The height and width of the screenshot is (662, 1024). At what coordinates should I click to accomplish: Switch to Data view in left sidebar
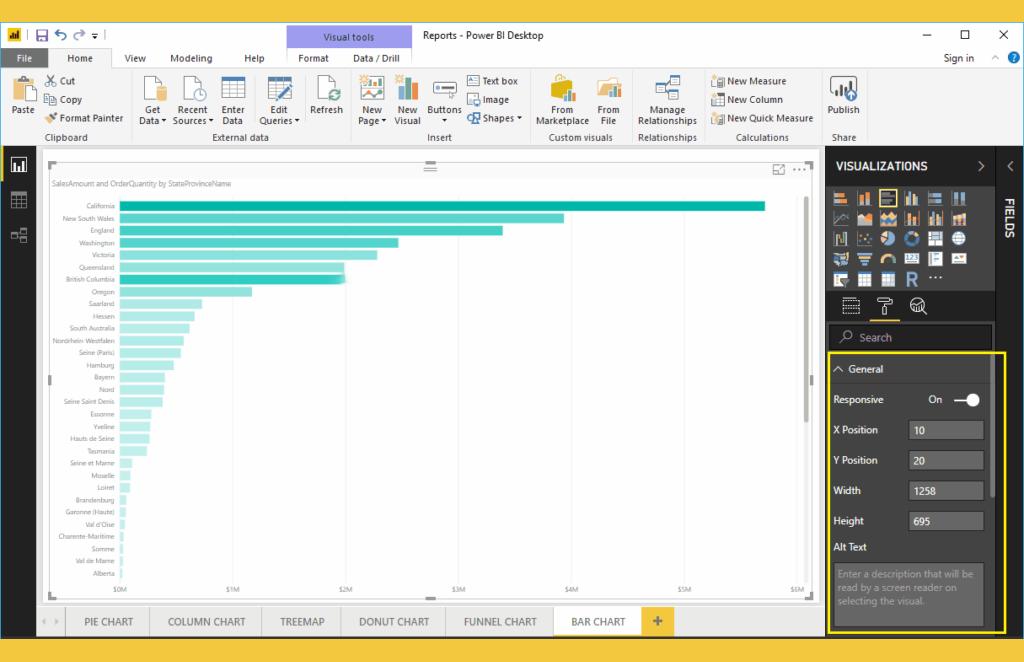click(x=19, y=201)
